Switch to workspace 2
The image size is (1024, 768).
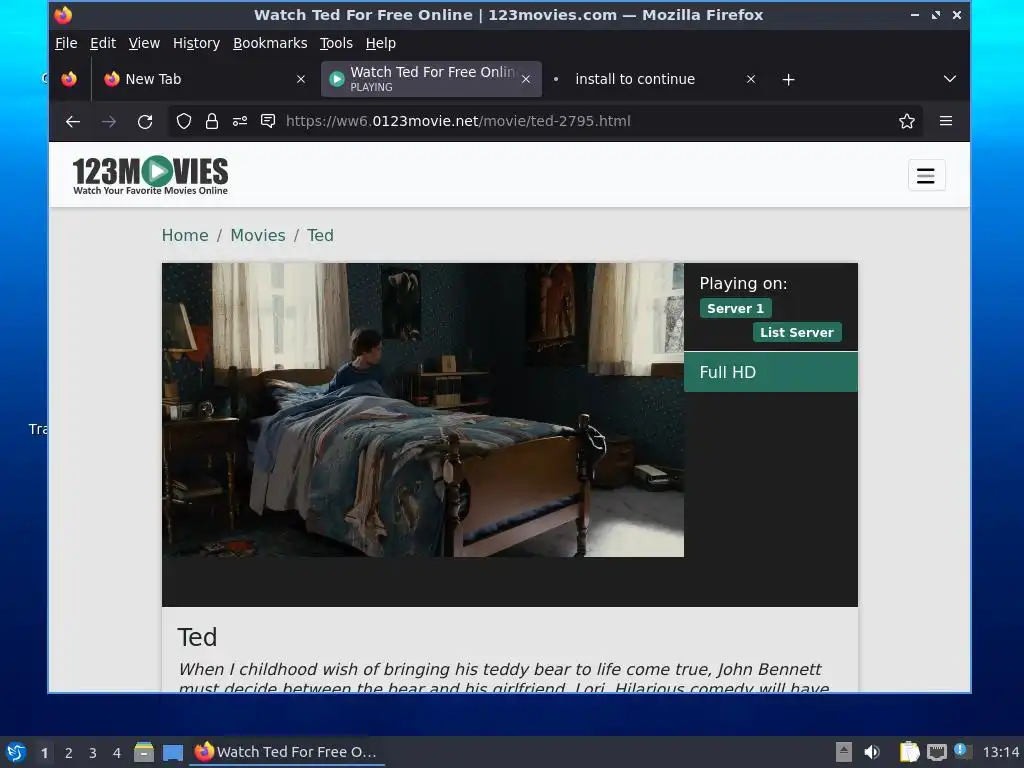click(x=69, y=753)
